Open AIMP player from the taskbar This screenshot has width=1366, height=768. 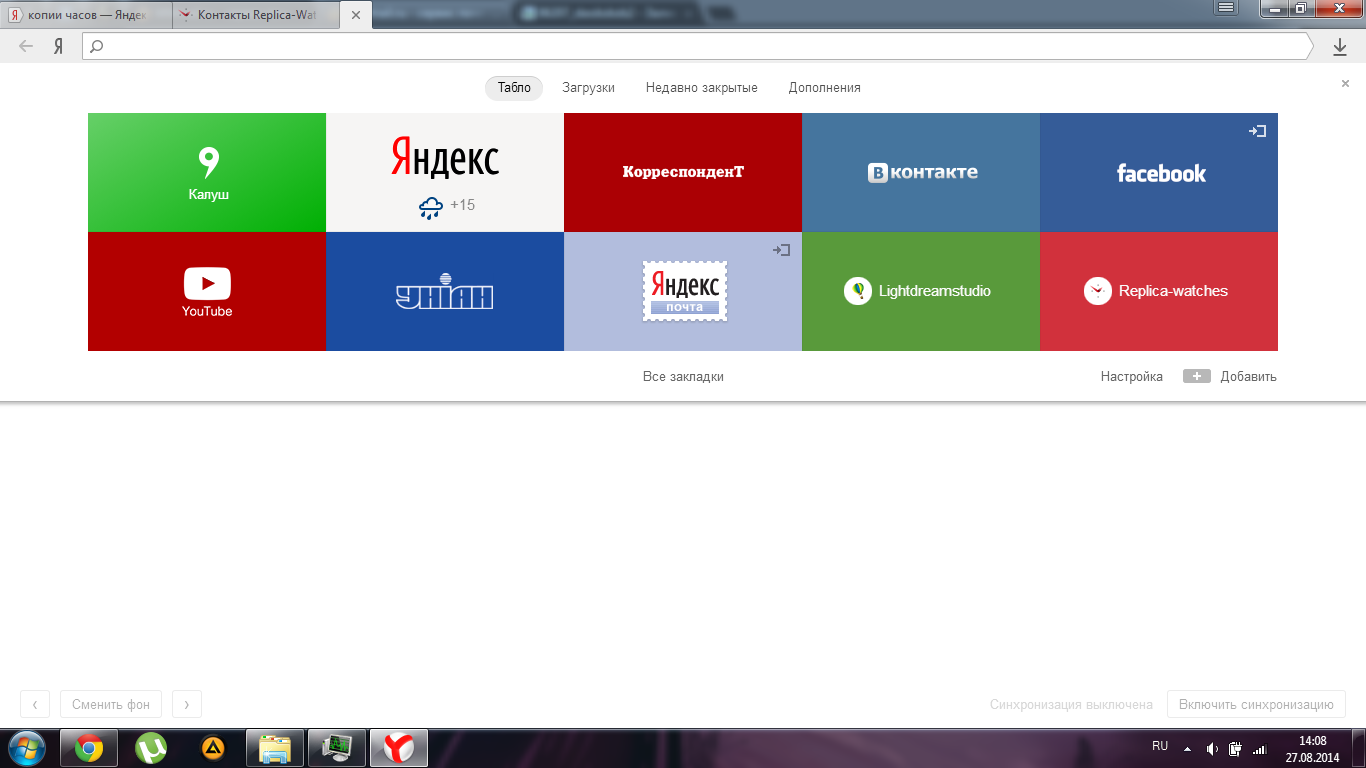pos(213,748)
